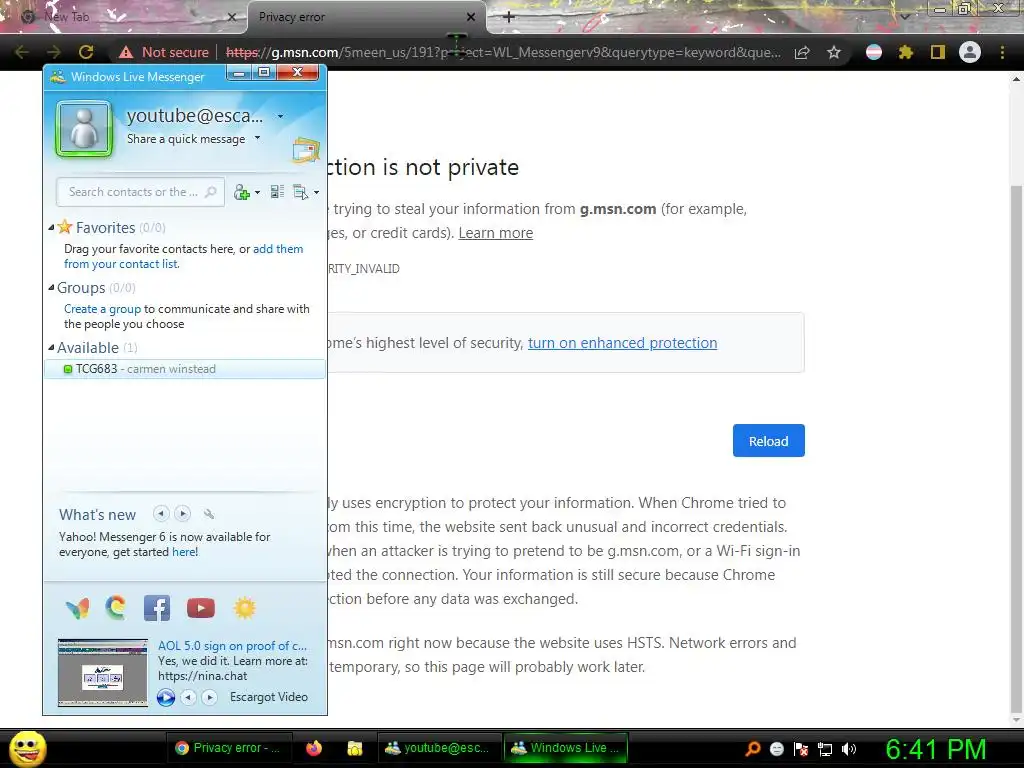Open the Show menu dropdown arrow
1024x768 pixels.
coord(316,193)
